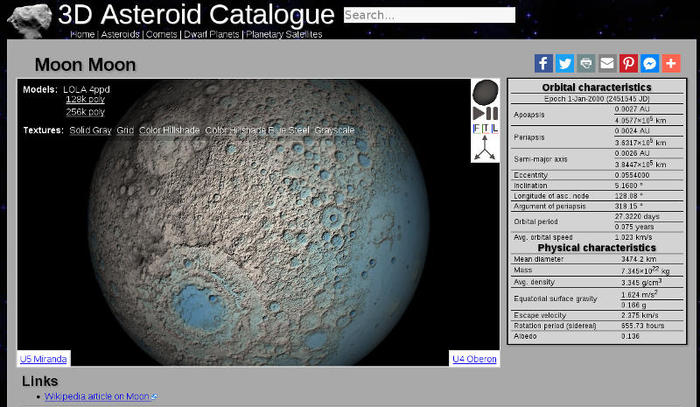The width and height of the screenshot is (700, 407).
Task: Click the print icon
Action: click(x=586, y=63)
